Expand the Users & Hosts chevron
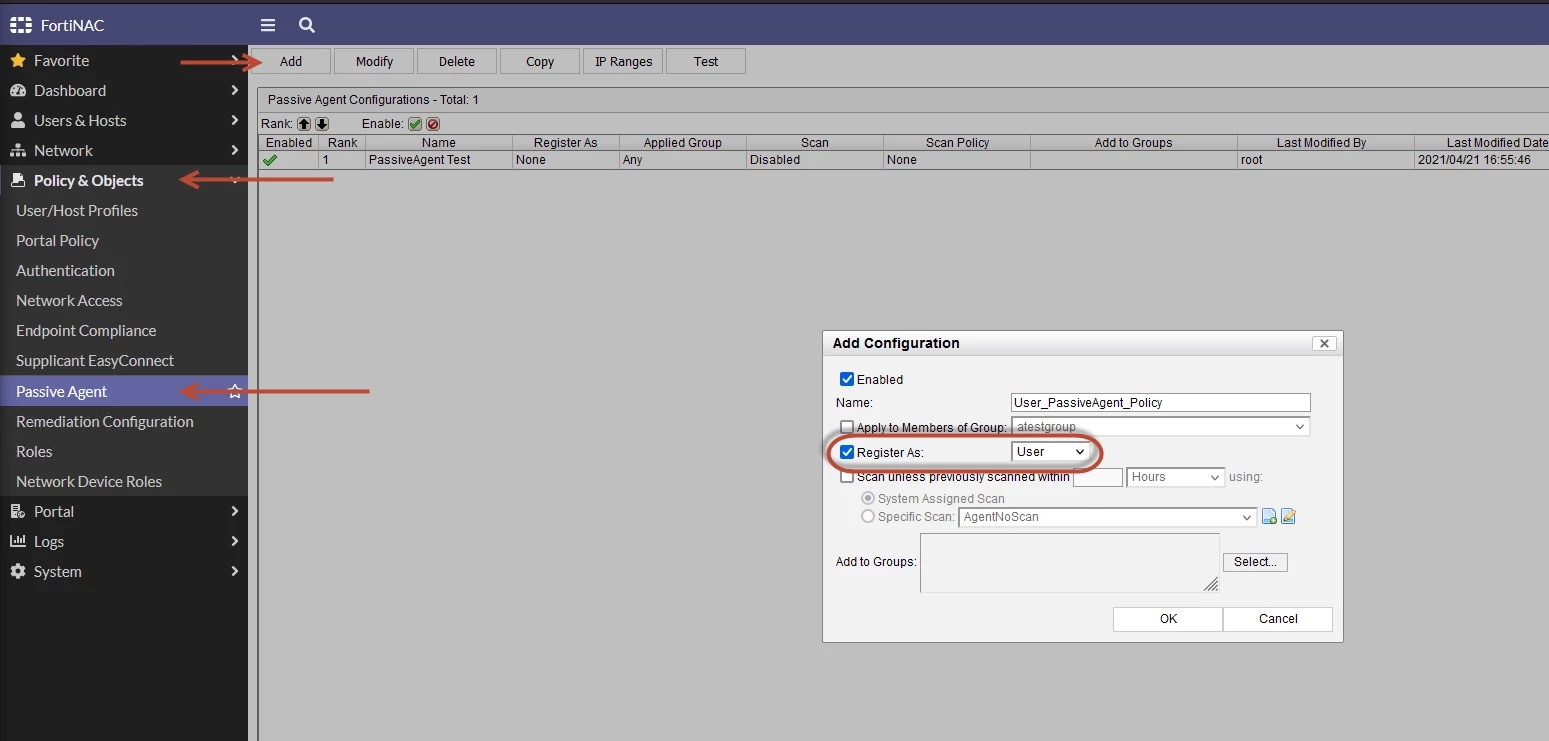 (235, 121)
